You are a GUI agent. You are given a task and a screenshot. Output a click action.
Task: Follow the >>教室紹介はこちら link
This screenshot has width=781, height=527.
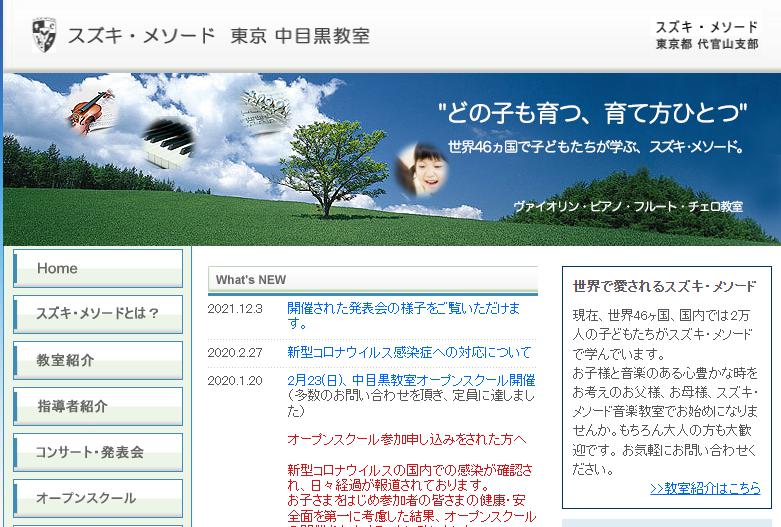[704, 488]
